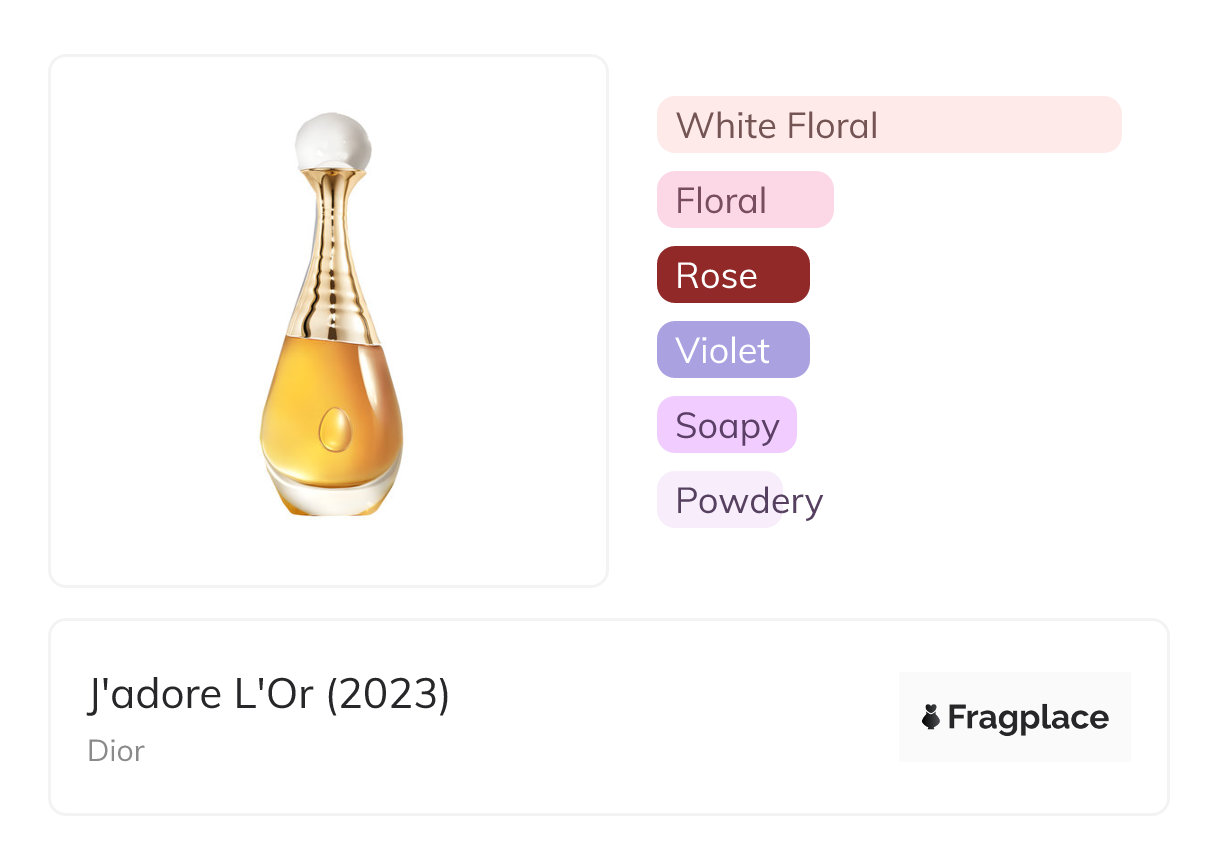1218x864 pixels.
Task: Open the J'adore L'Or (2023) title
Action: pyautogui.click(x=268, y=695)
